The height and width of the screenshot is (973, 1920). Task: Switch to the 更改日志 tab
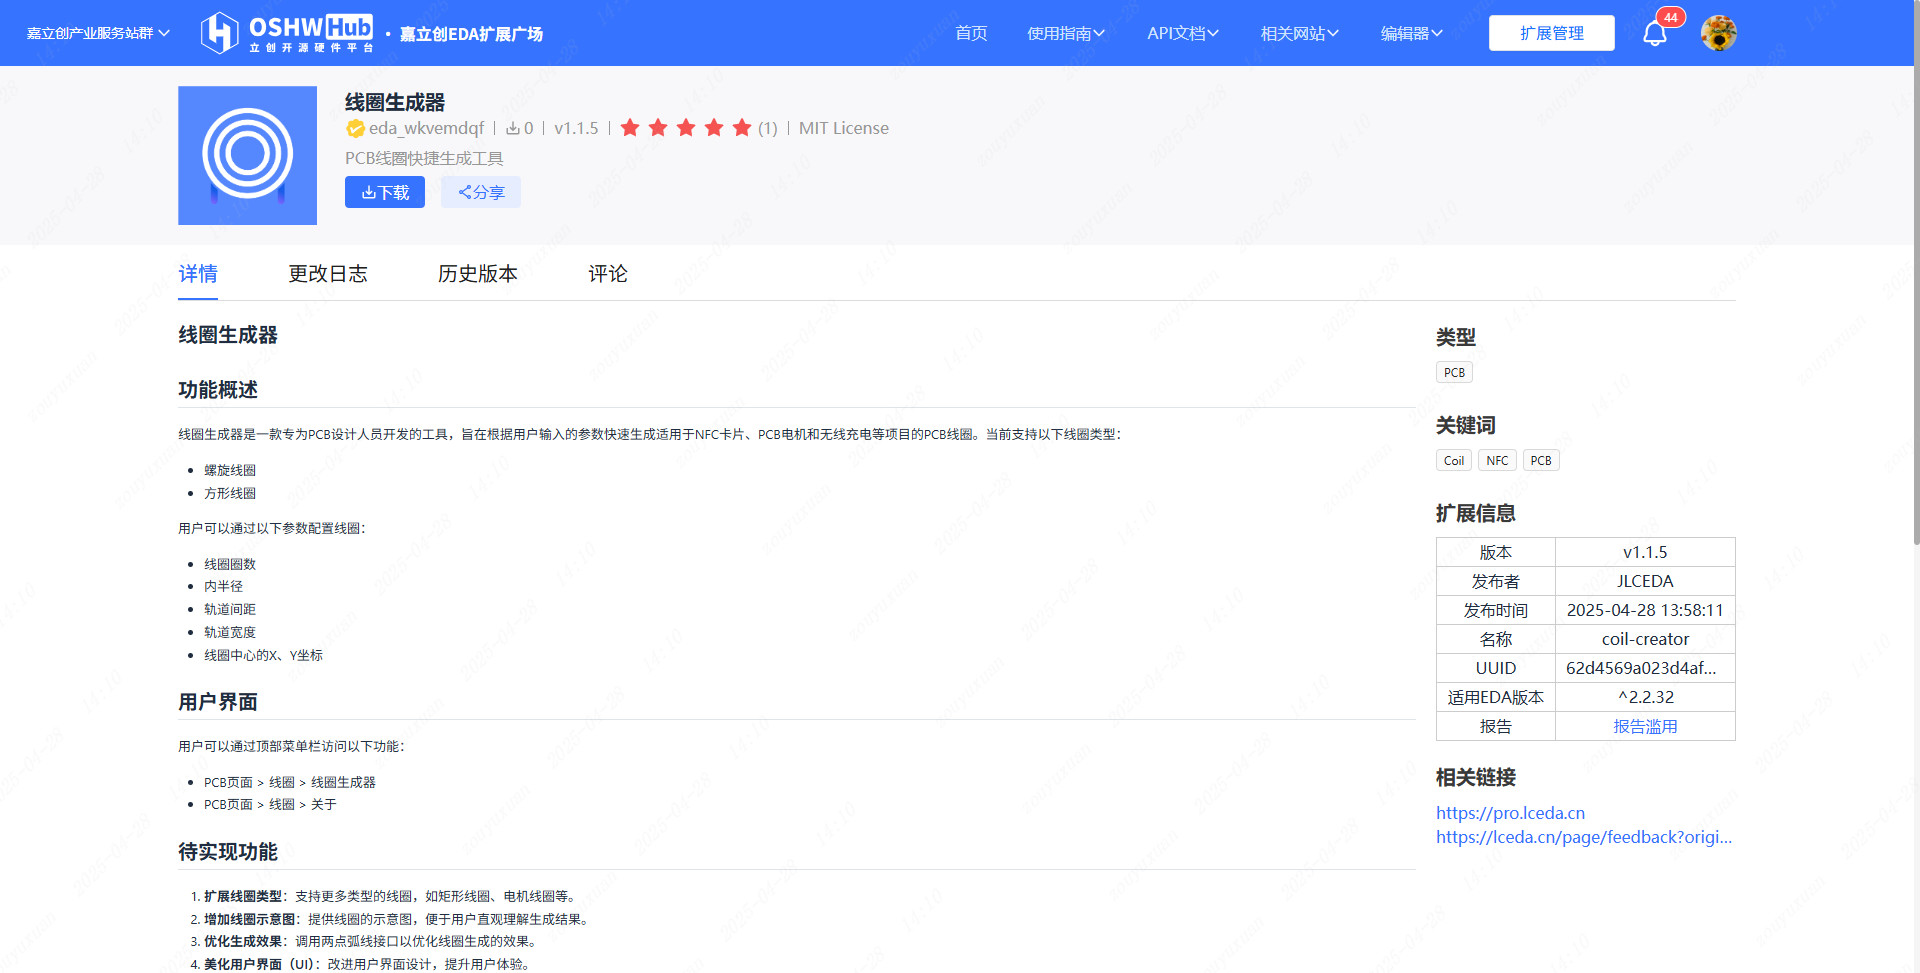329,273
